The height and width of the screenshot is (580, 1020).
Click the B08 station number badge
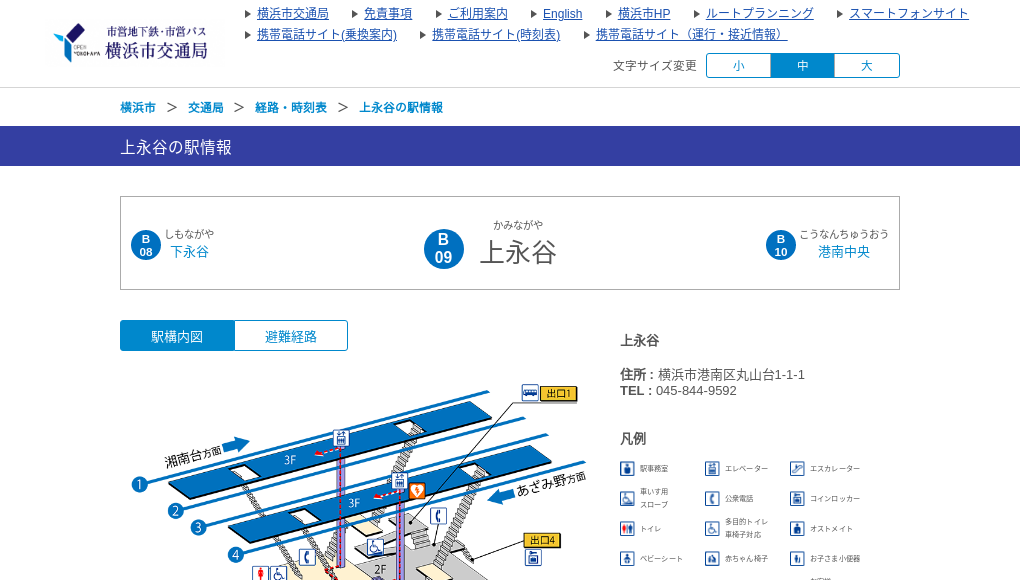pyautogui.click(x=146, y=245)
